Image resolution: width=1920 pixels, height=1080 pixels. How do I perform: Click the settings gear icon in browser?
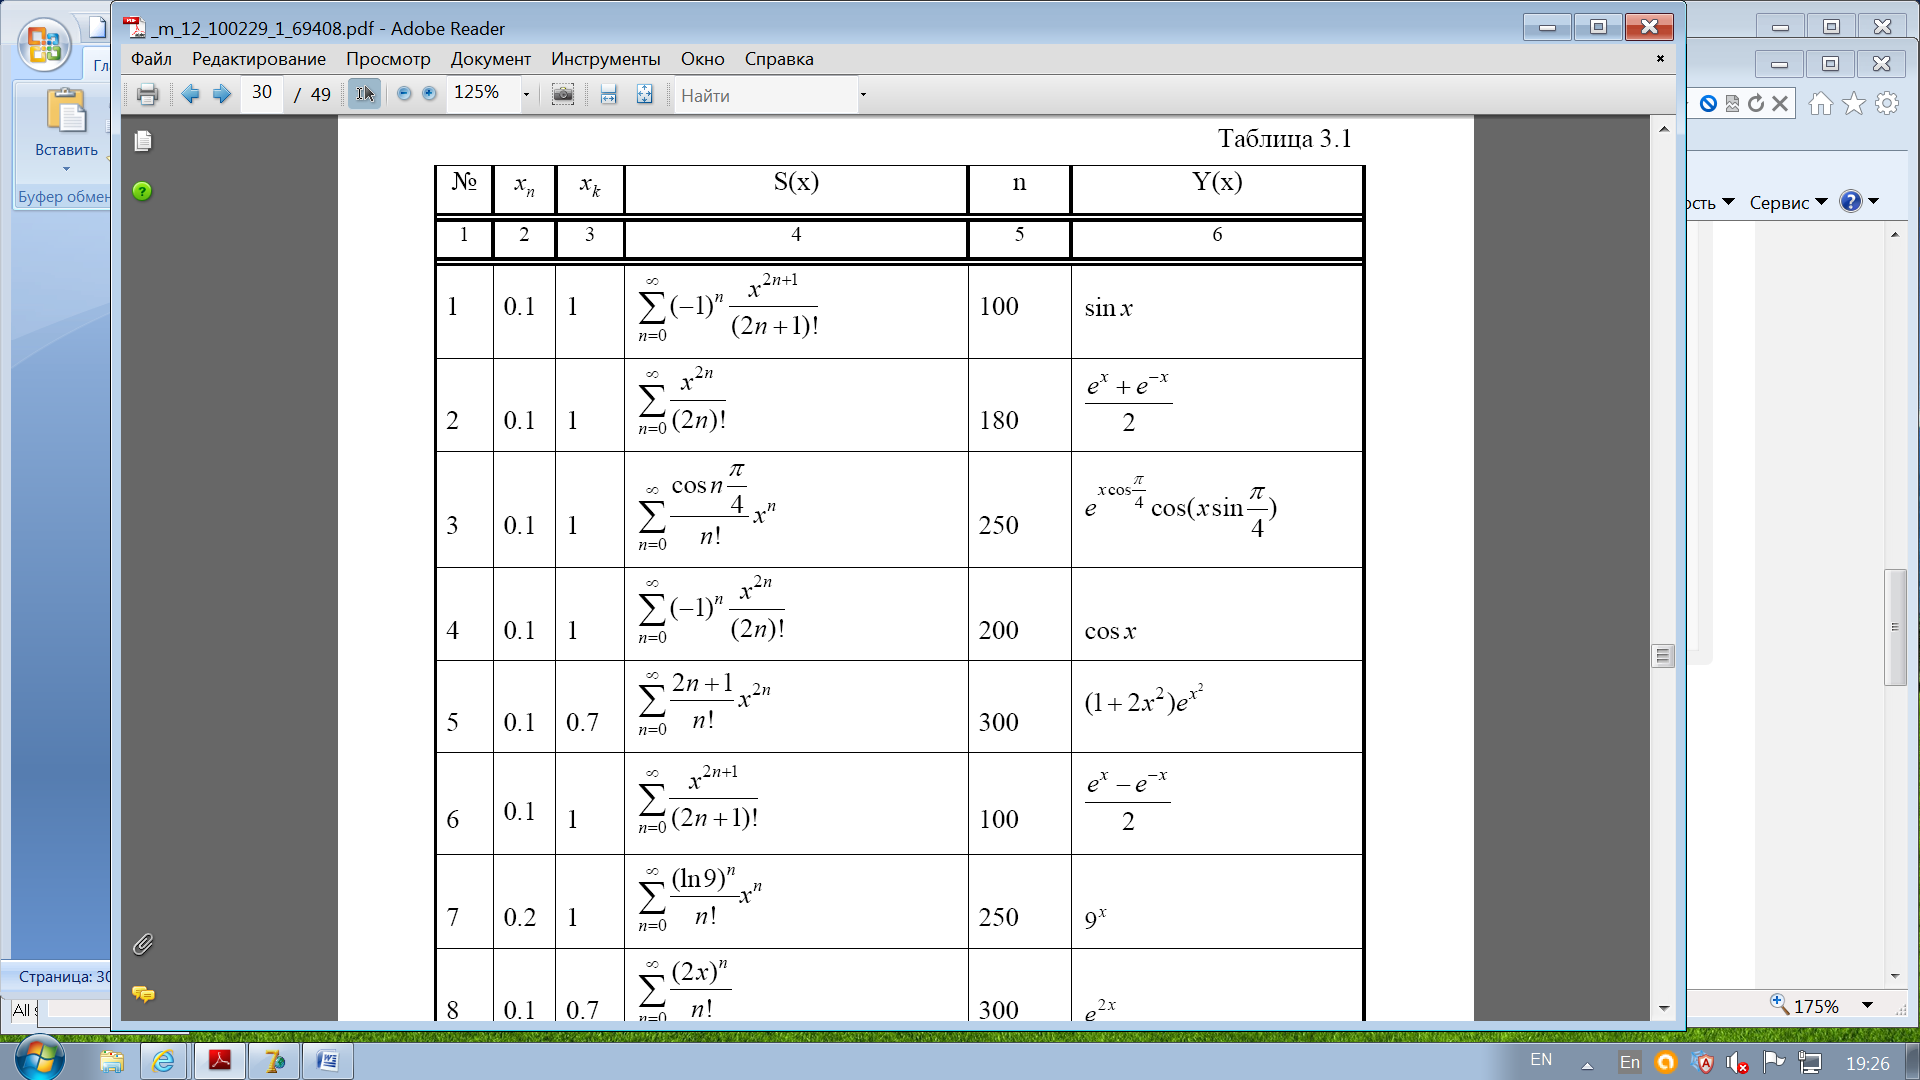click(1887, 103)
